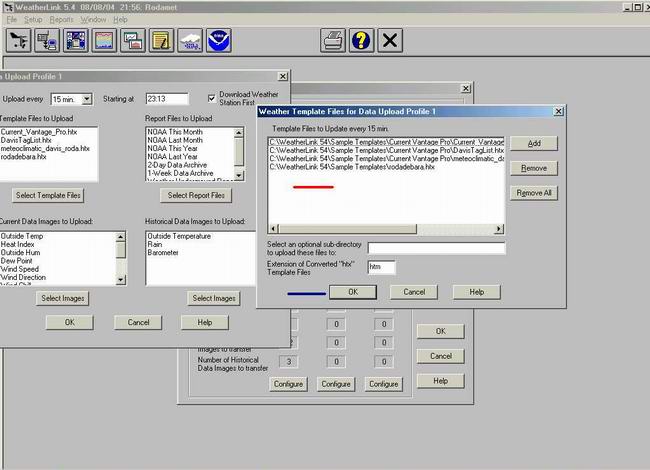Select meteoclimatic_davis_roda.htx in Template Files list
This screenshot has width=650, height=470.
click(x=45, y=149)
